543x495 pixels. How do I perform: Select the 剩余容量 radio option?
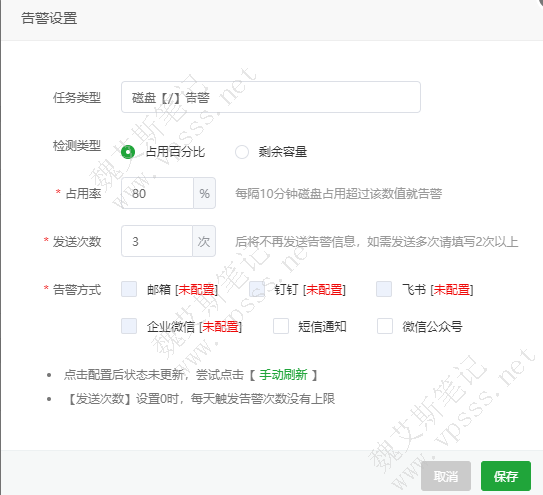click(242, 152)
